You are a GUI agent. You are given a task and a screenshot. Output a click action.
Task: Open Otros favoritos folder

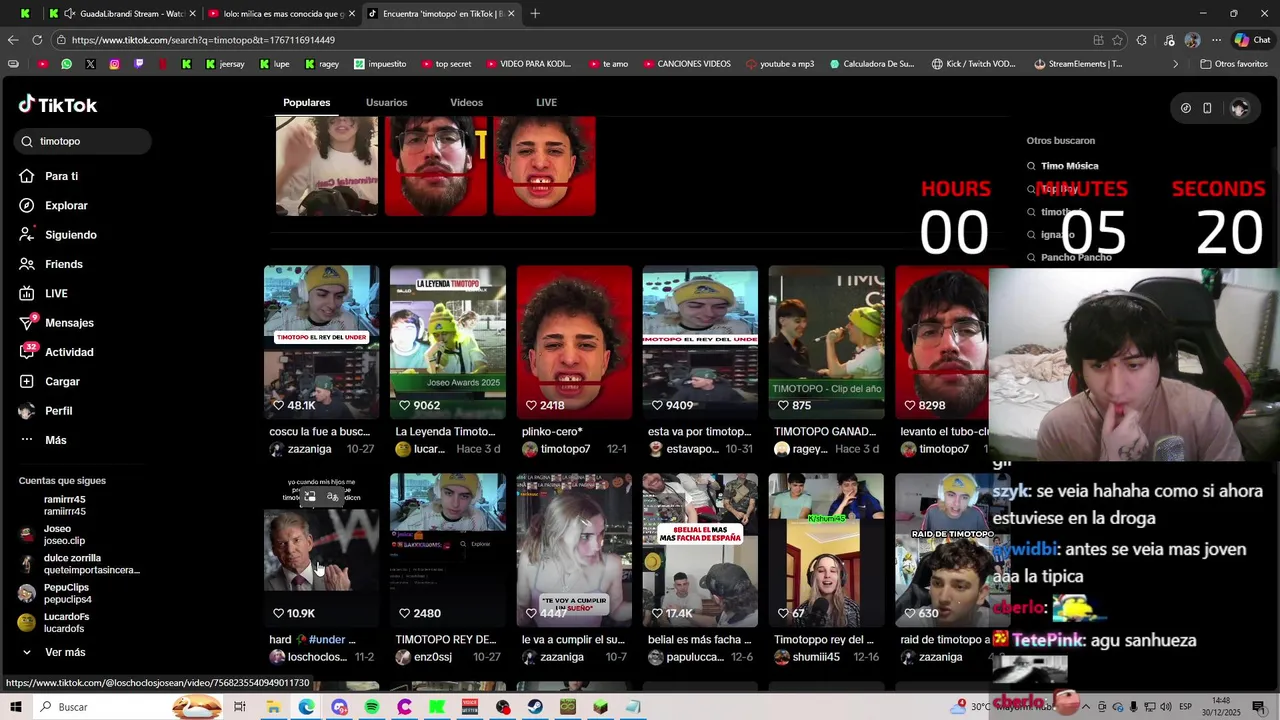coord(1233,64)
